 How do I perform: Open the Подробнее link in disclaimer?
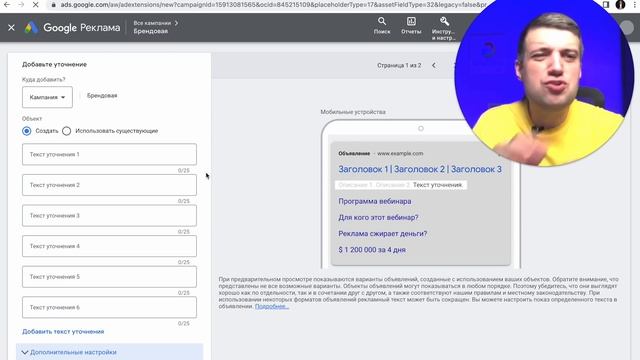click(272, 306)
